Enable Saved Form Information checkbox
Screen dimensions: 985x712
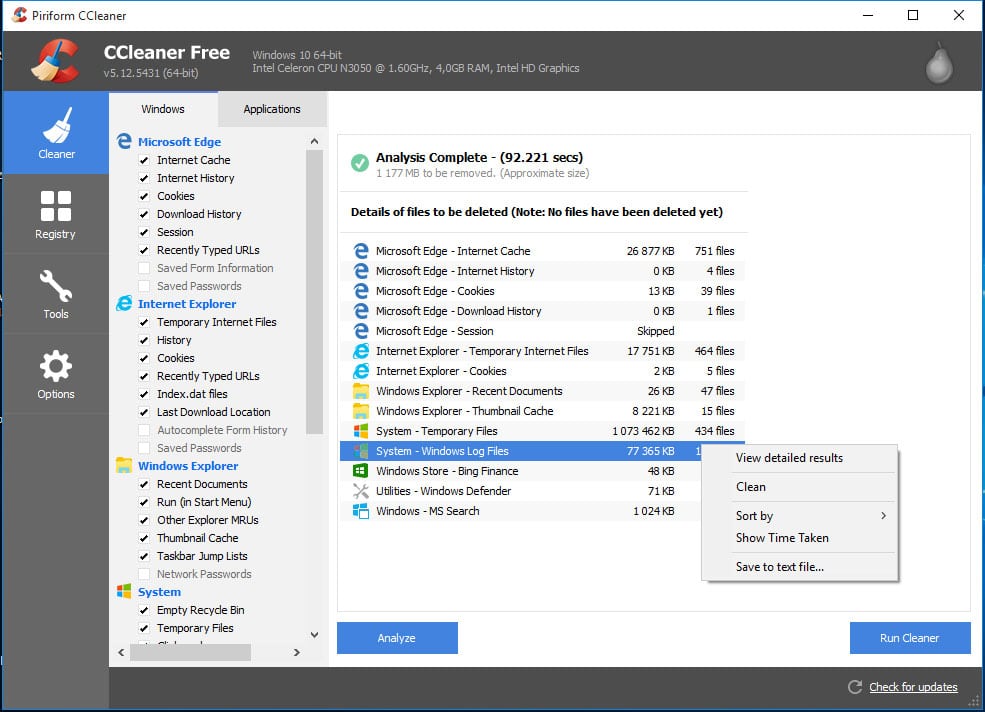pos(144,268)
